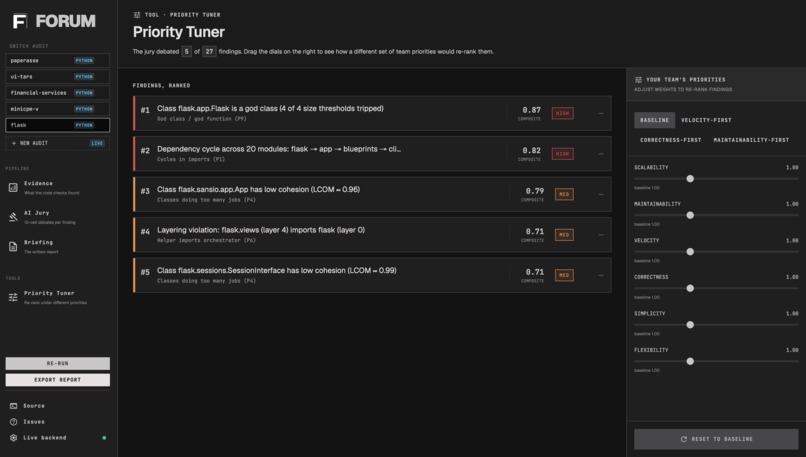The width and height of the screenshot is (806, 457).
Task: Click the FORUM logo icon
Action: click(20, 21)
